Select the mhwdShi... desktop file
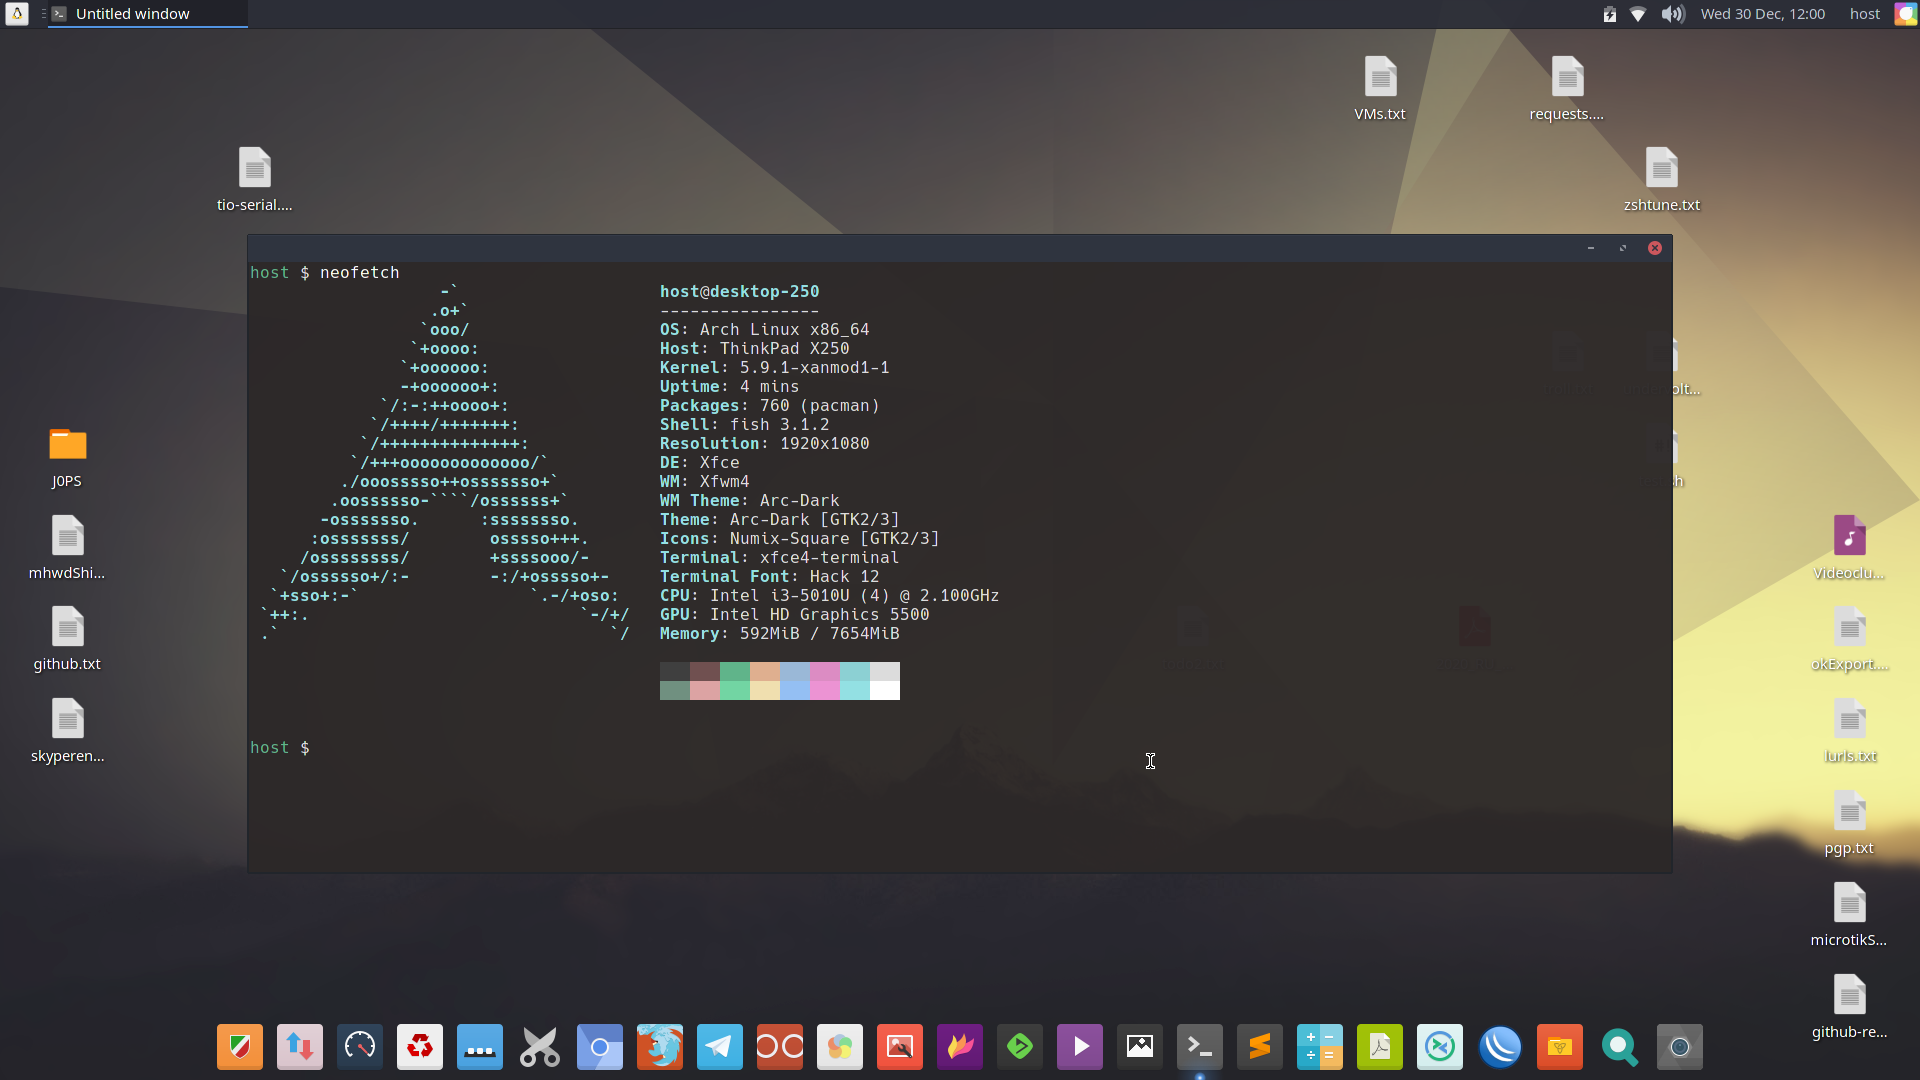1920x1080 pixels. [x=67, y=548]
